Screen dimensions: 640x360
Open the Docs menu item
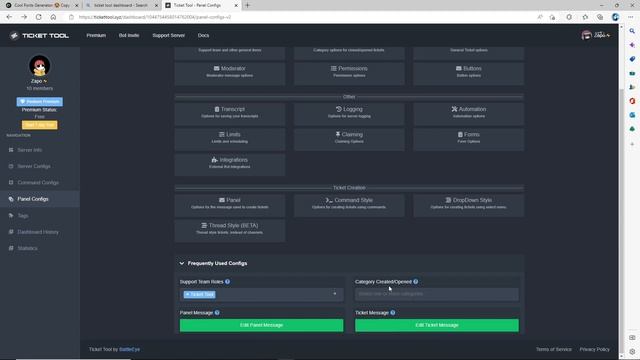(203, 36)
